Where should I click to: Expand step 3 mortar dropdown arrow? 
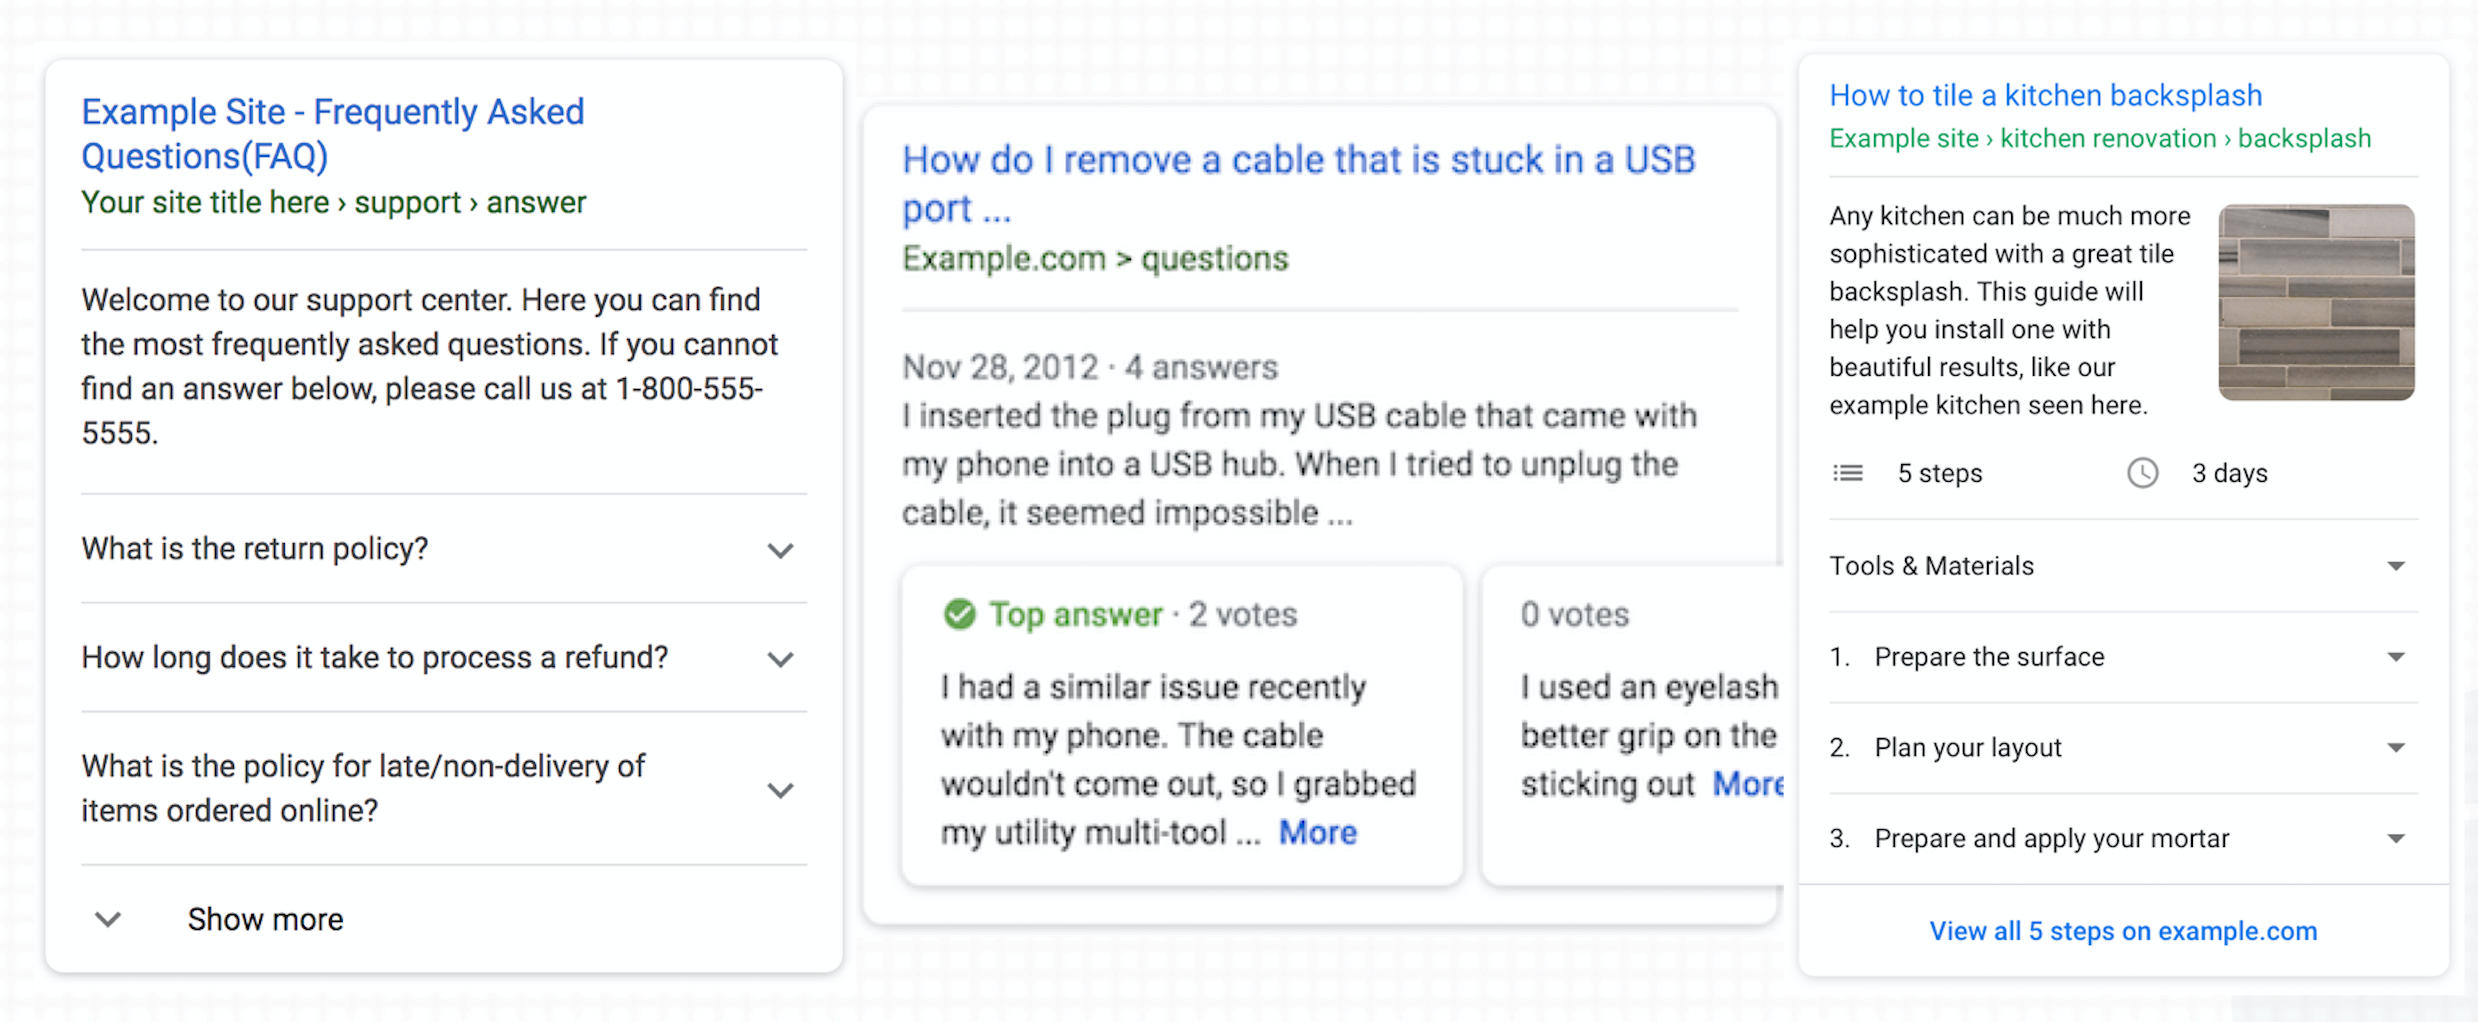point(2395,839)
